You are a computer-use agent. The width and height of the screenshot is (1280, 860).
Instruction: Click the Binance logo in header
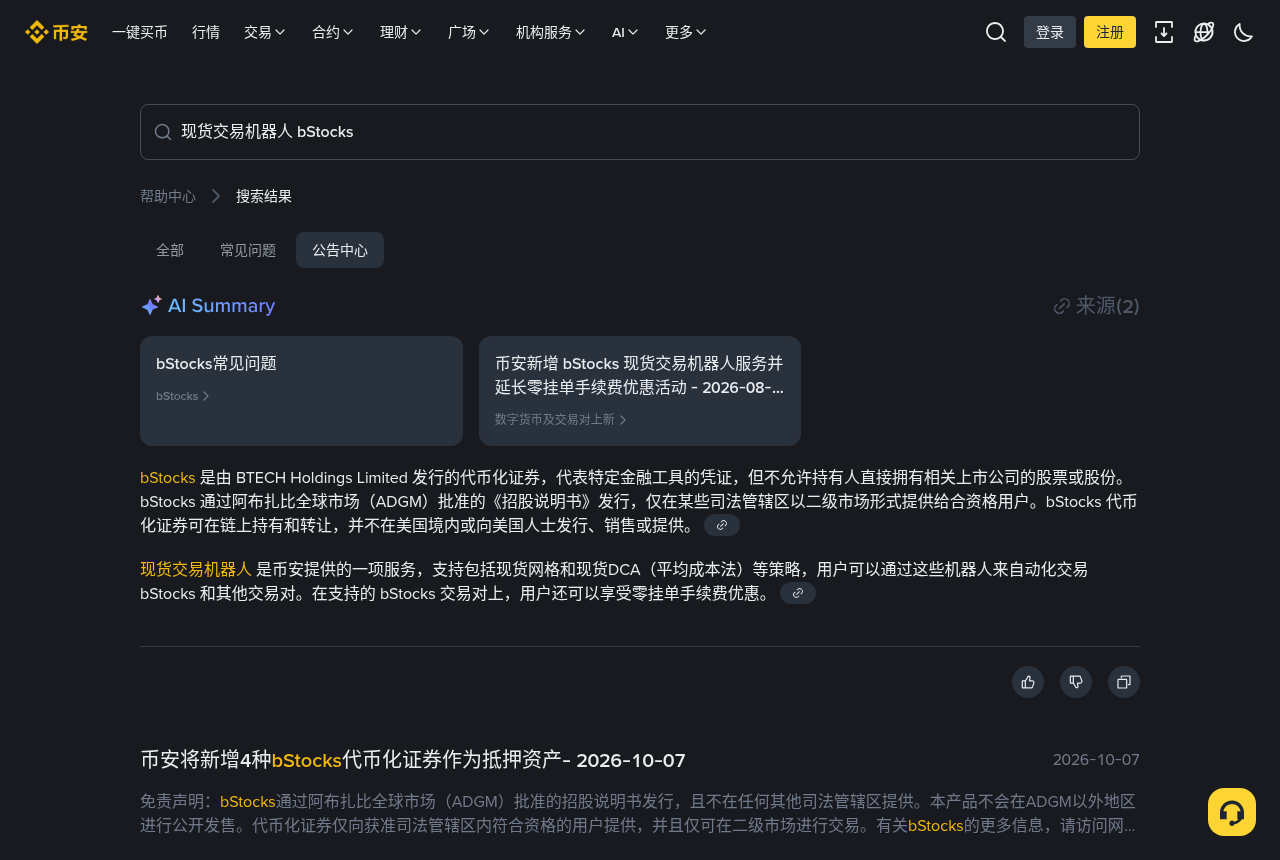pos(56,32)
